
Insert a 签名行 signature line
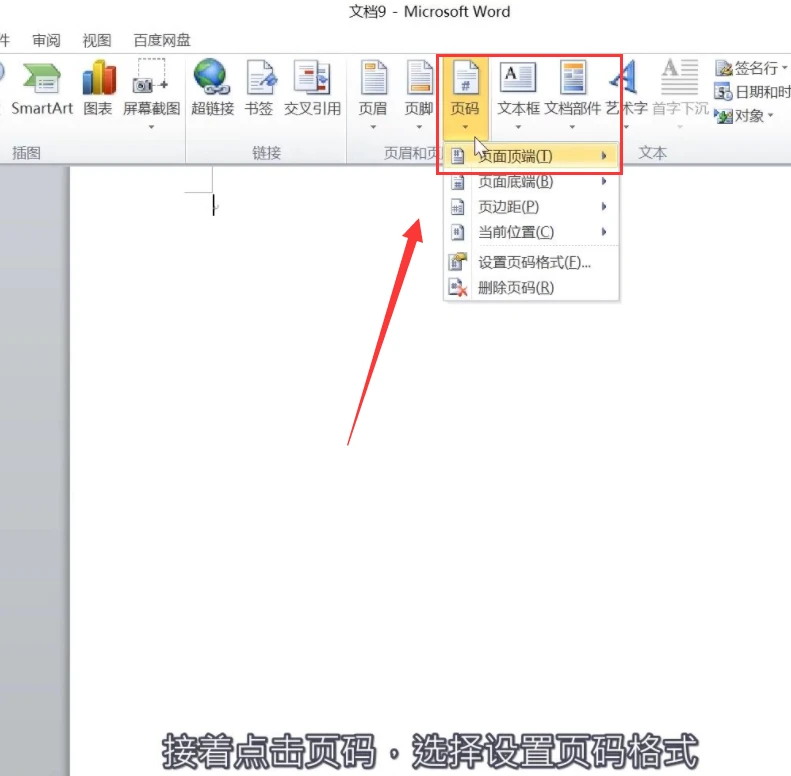click(x=751, y=68)
